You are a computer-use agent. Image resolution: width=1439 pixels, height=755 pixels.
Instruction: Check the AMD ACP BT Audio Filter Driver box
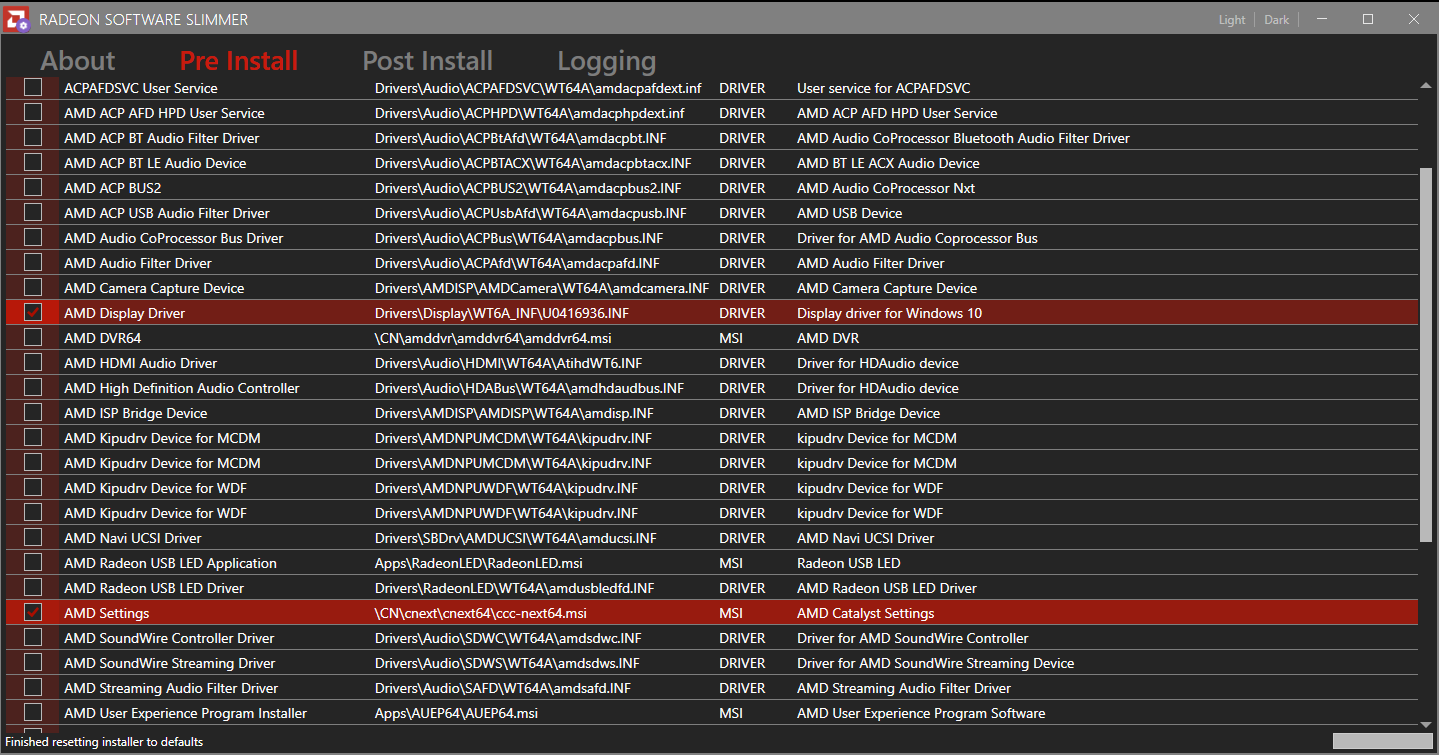33,137
